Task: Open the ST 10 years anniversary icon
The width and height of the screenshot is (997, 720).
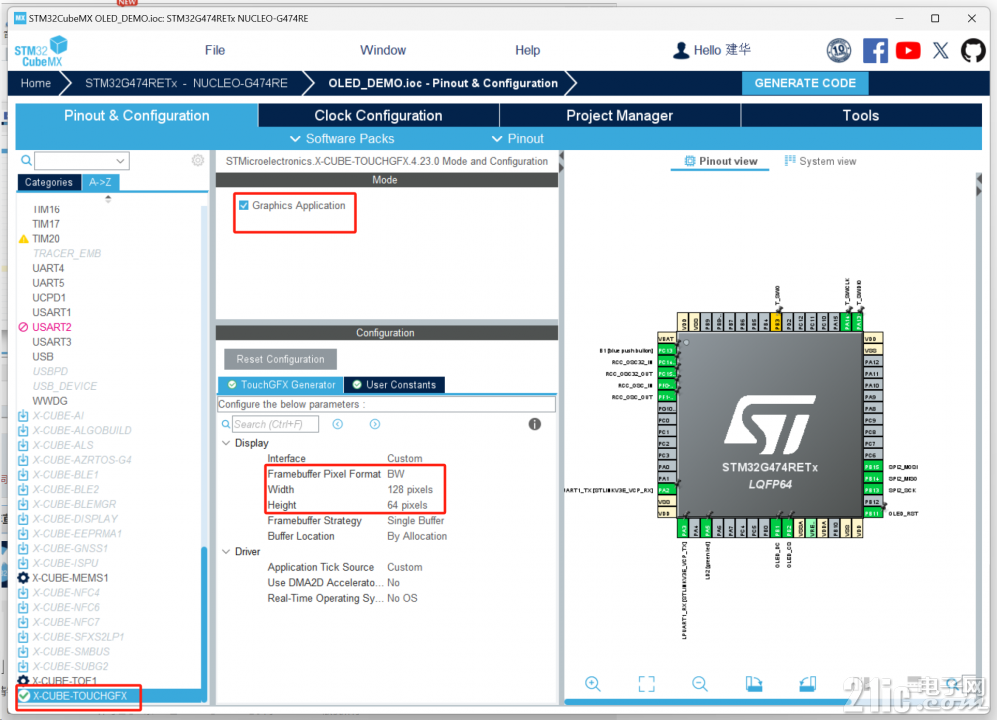Action: (x=839, y=50)
